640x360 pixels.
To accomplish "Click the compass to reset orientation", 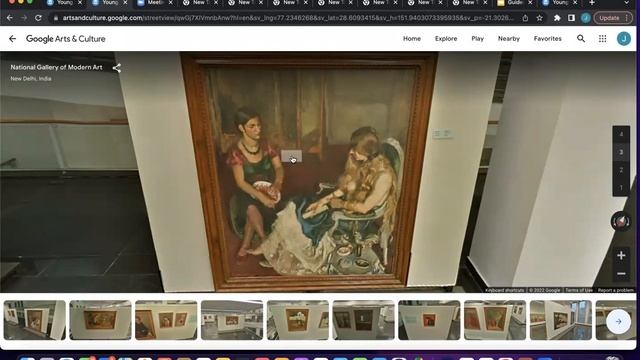I will 620,222.
